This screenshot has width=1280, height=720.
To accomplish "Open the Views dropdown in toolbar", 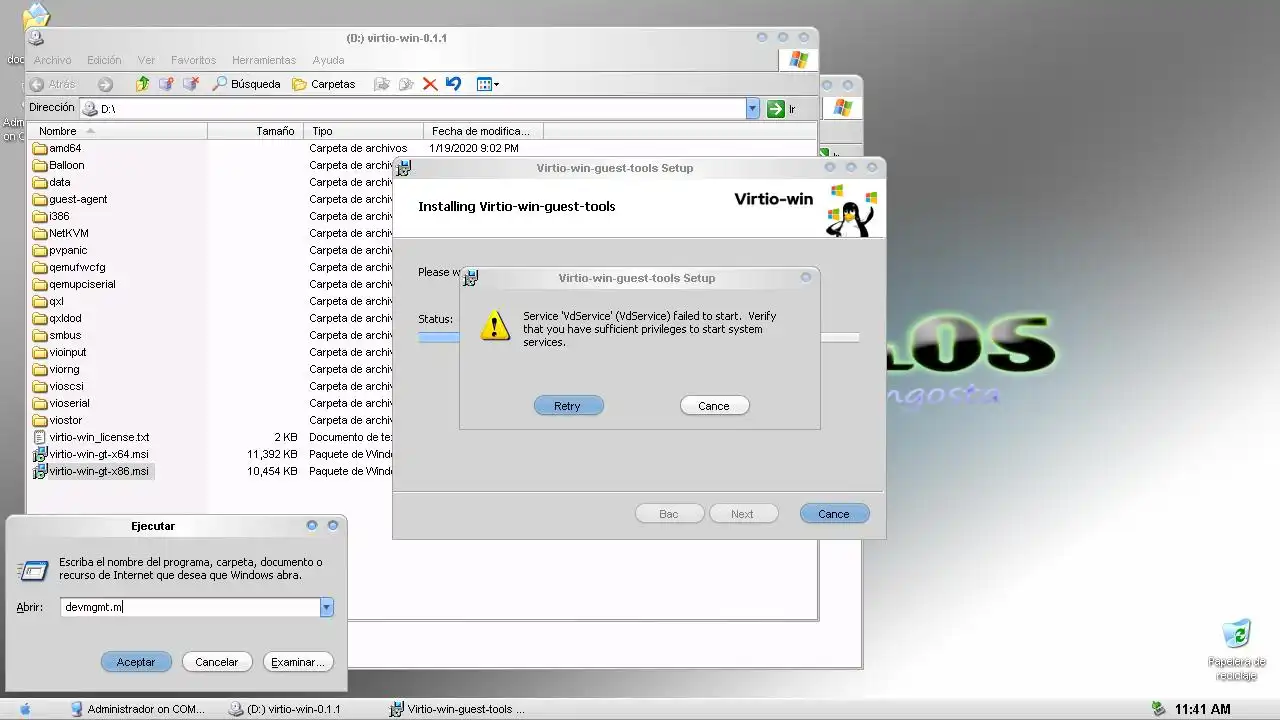I will click(x=487, y=84).
